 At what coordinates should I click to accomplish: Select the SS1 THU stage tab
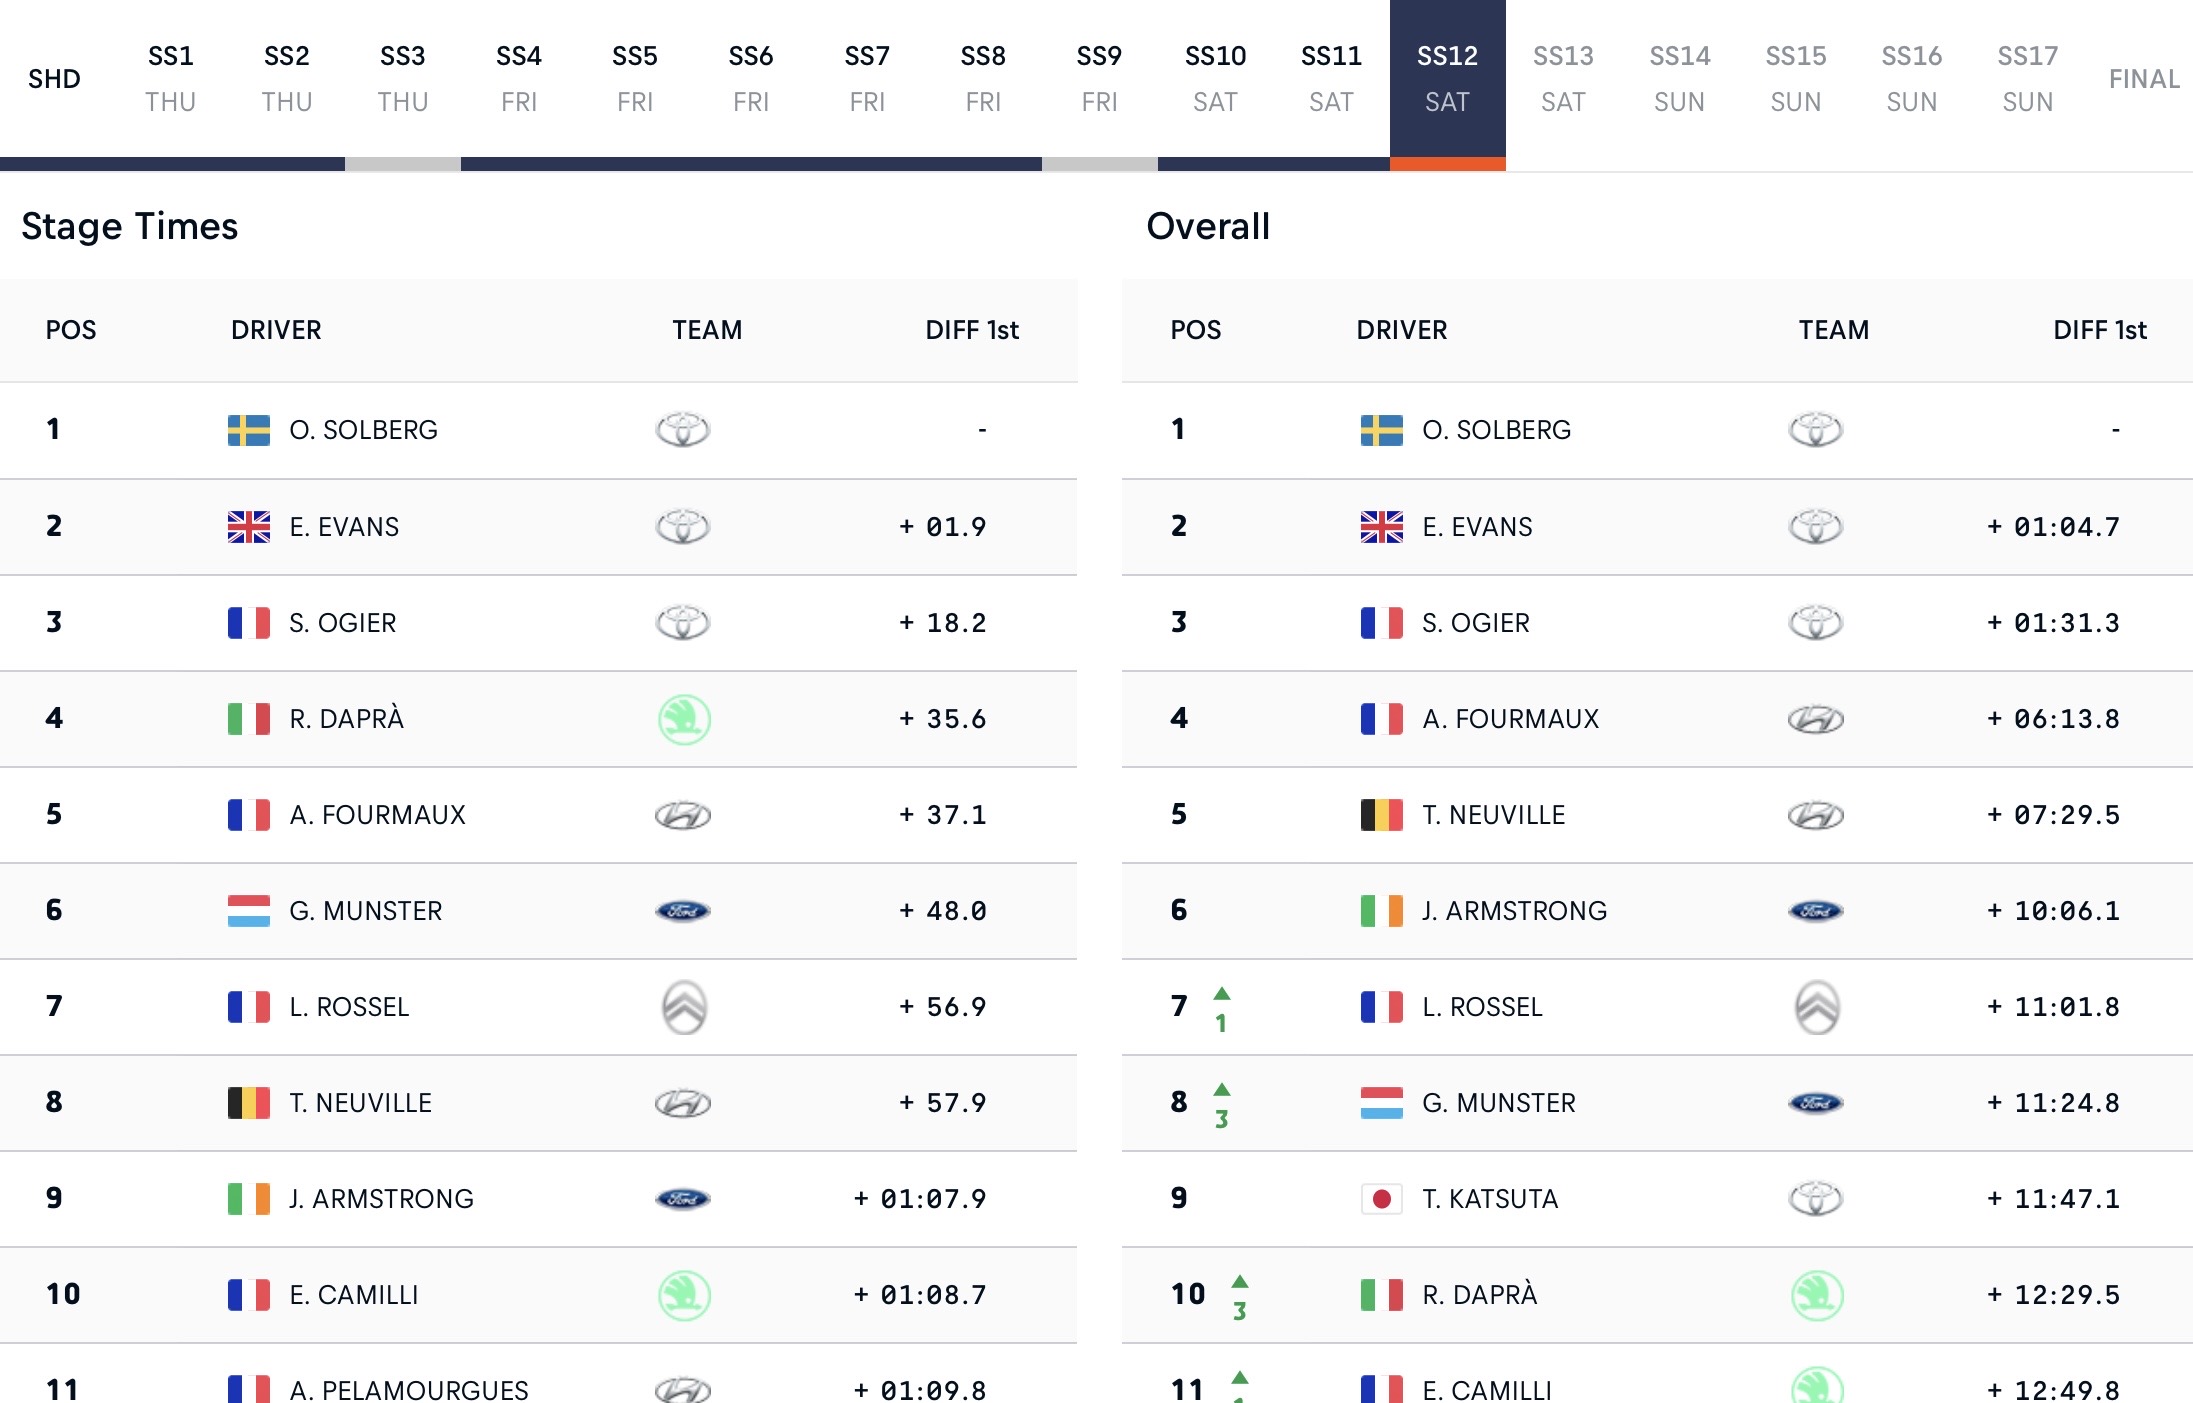(171, 79)
